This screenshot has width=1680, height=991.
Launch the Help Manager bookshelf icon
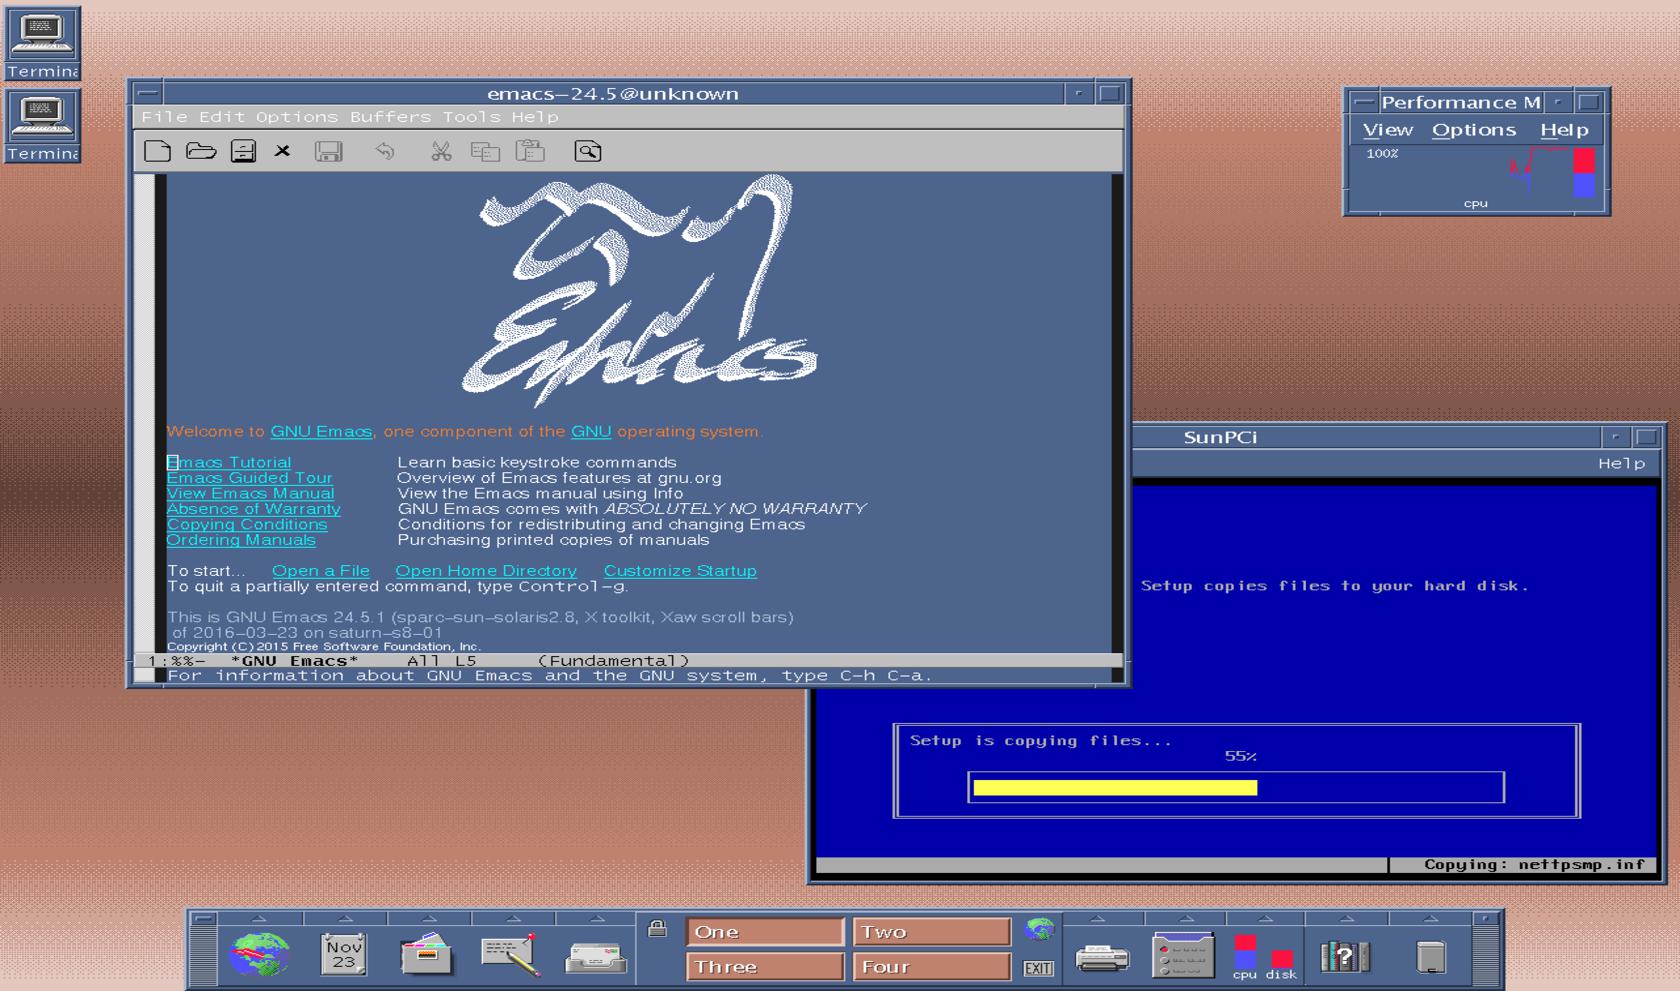(1345, 957)
